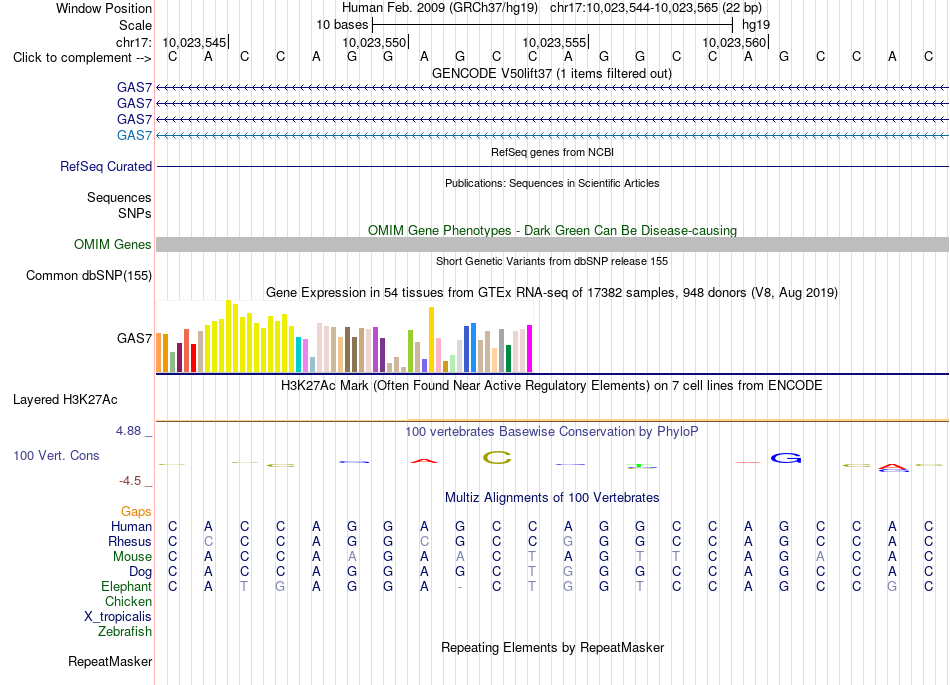Screen dimensions: 950x685
Task: Click 'Multiz Alignments of 100 Vertebrates' title
Action: click(x=552, y=497)
